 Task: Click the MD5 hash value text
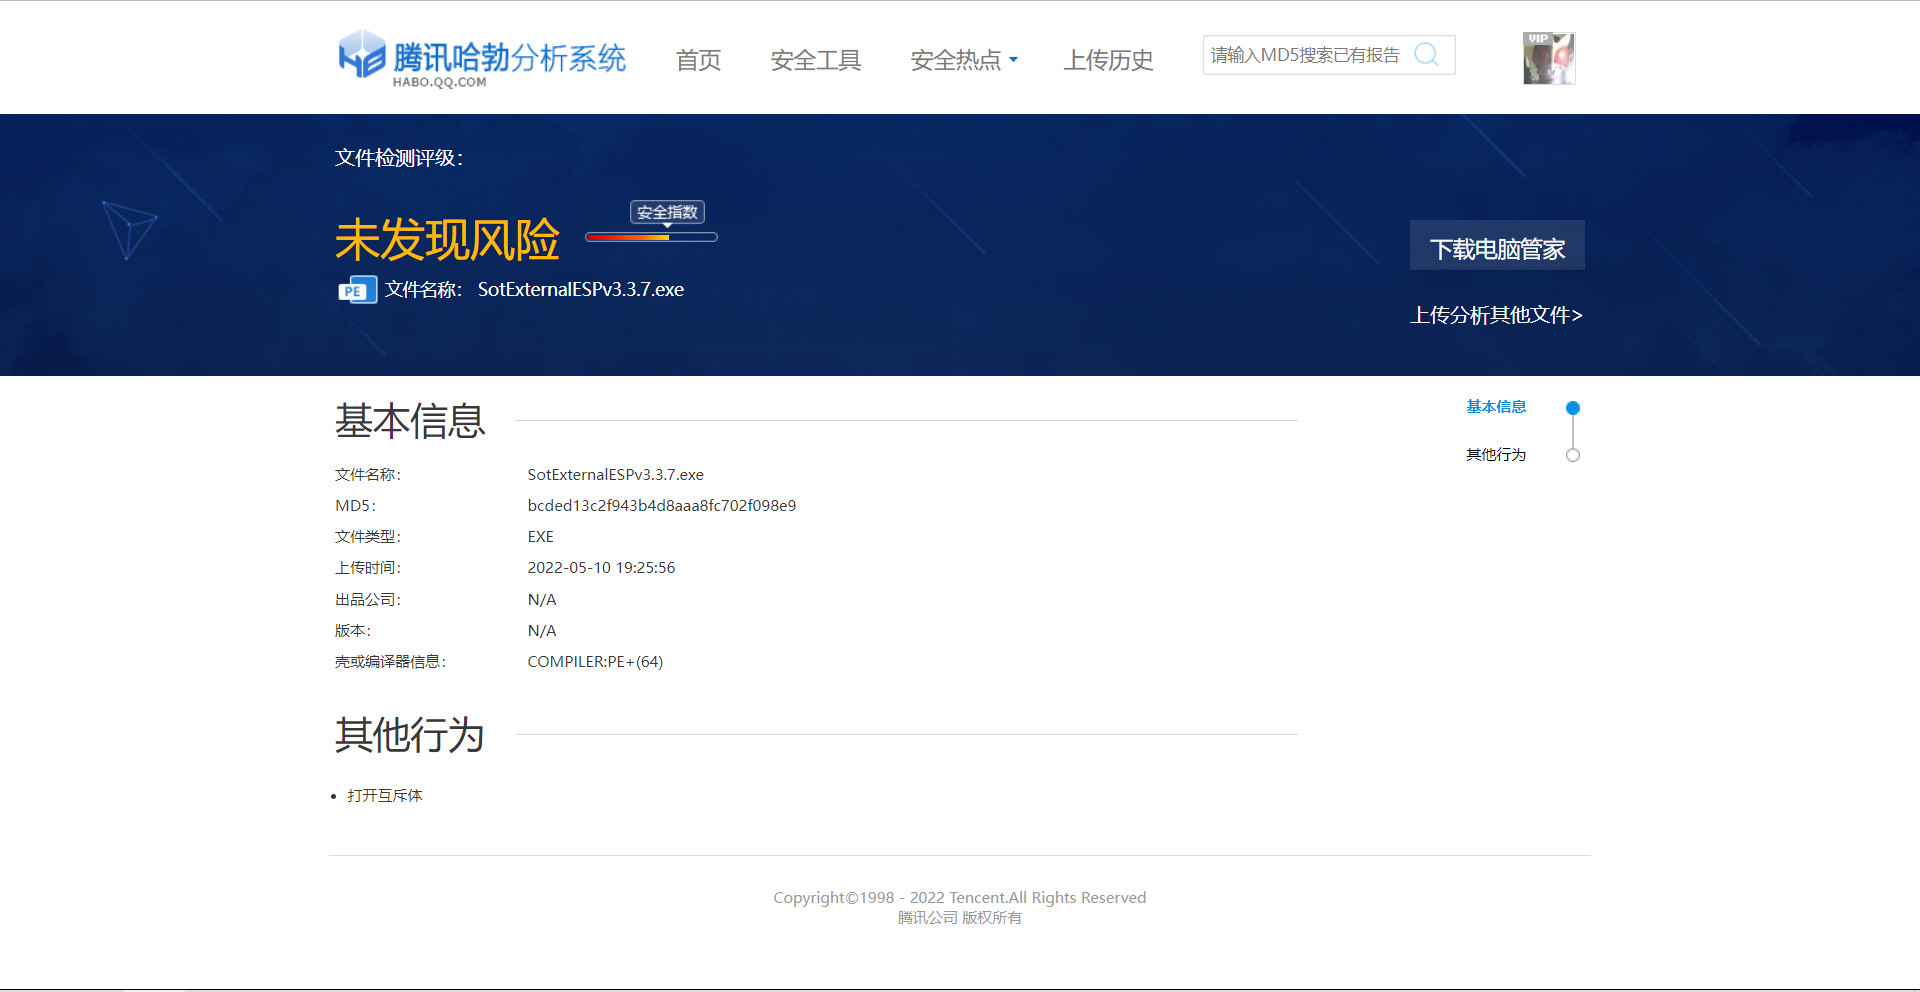point(661,506)
